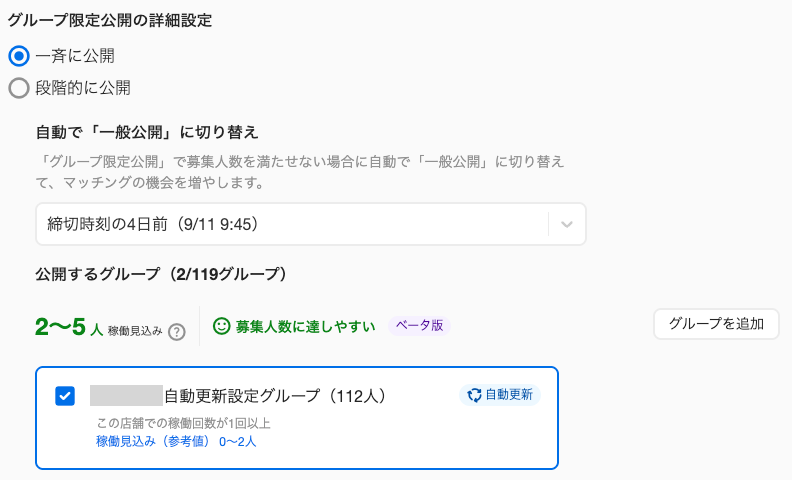
Task: Uncheck the 自動更新設定グループ checkbox
Action: 65,396
